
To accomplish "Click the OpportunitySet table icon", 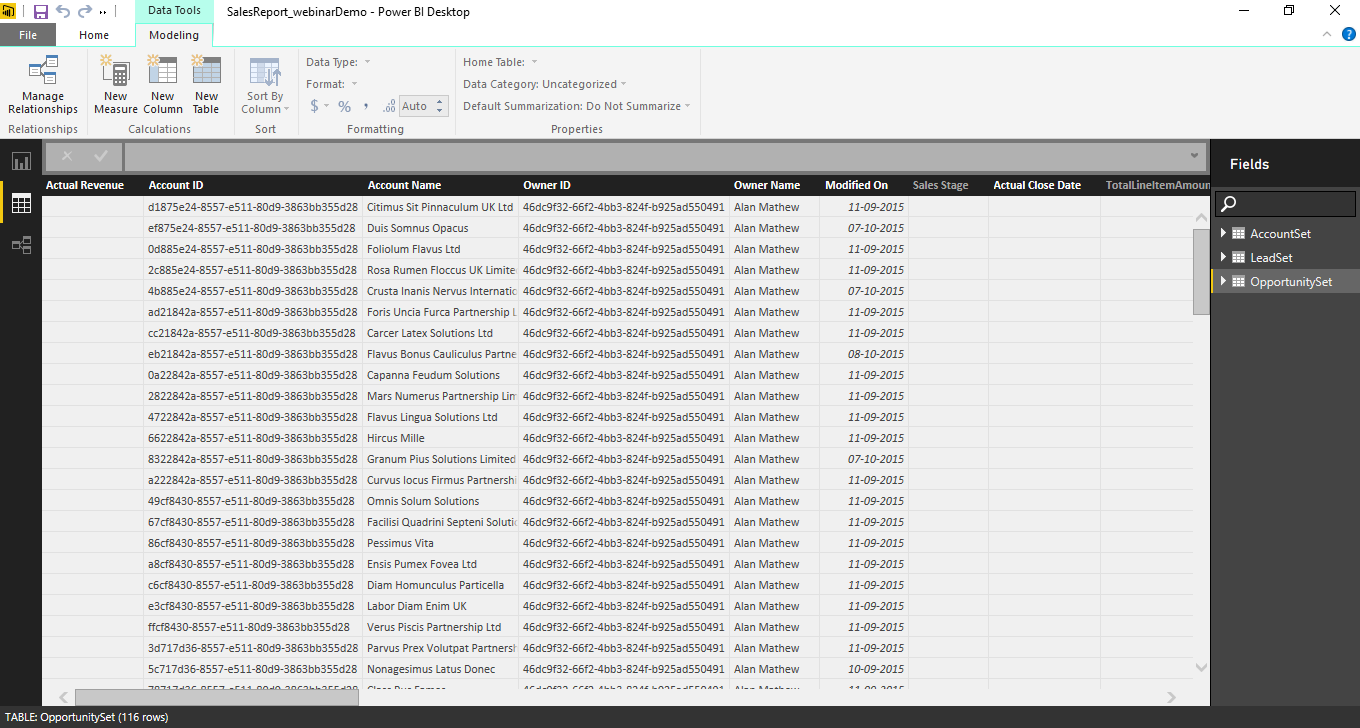I will coord(1238,281).
